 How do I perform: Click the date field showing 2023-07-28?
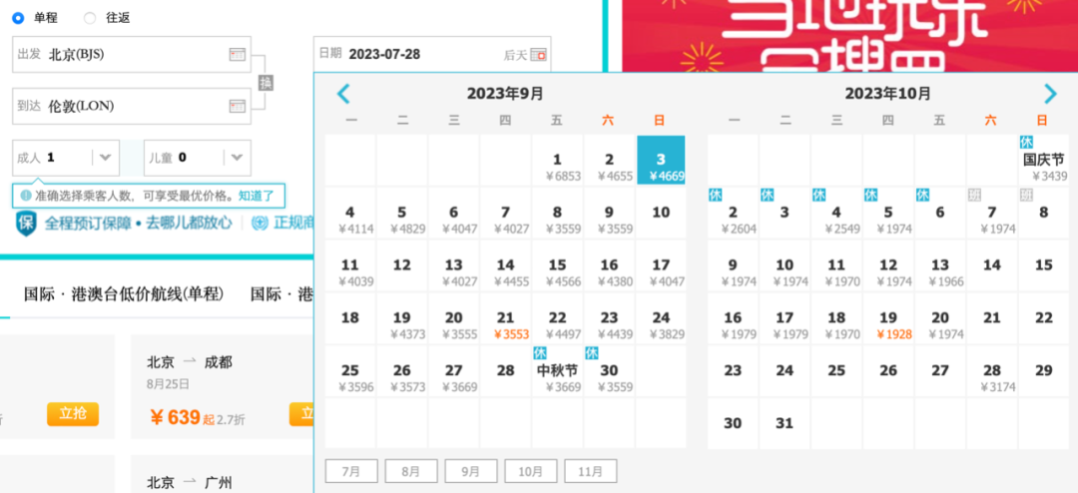click(x=432, y=54)
